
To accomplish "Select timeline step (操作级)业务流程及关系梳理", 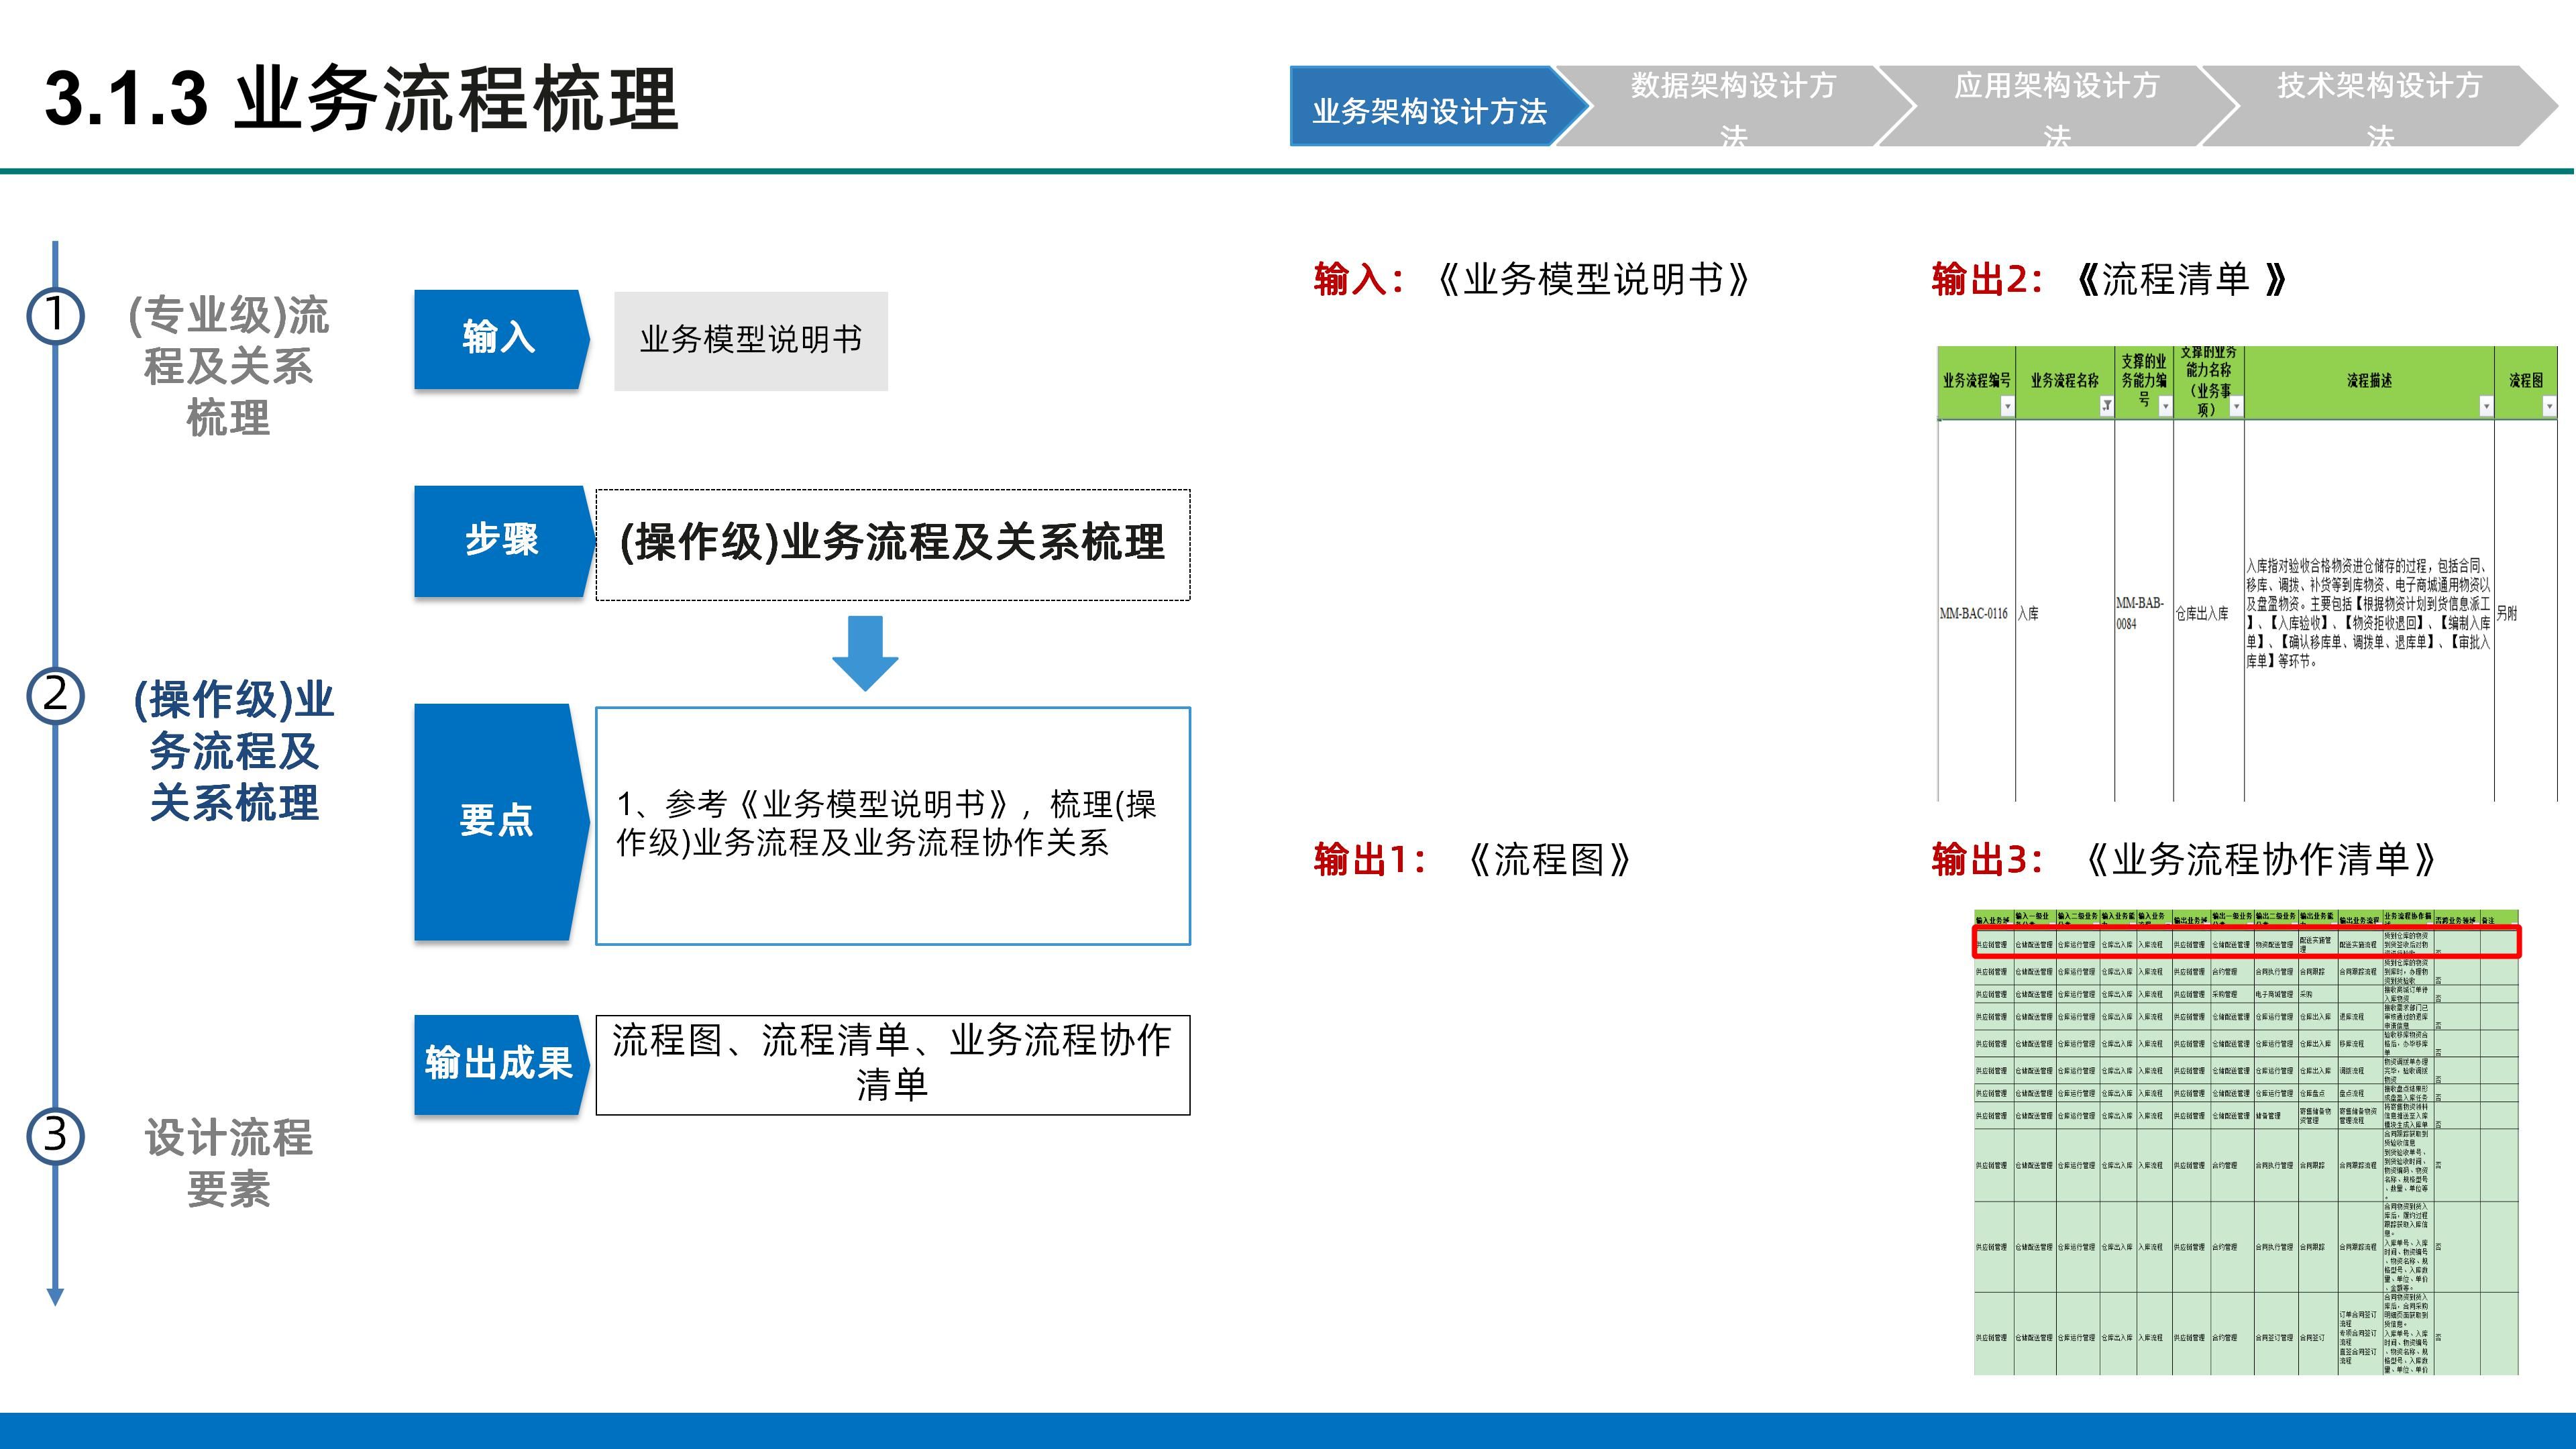I will tap(234, 751).
